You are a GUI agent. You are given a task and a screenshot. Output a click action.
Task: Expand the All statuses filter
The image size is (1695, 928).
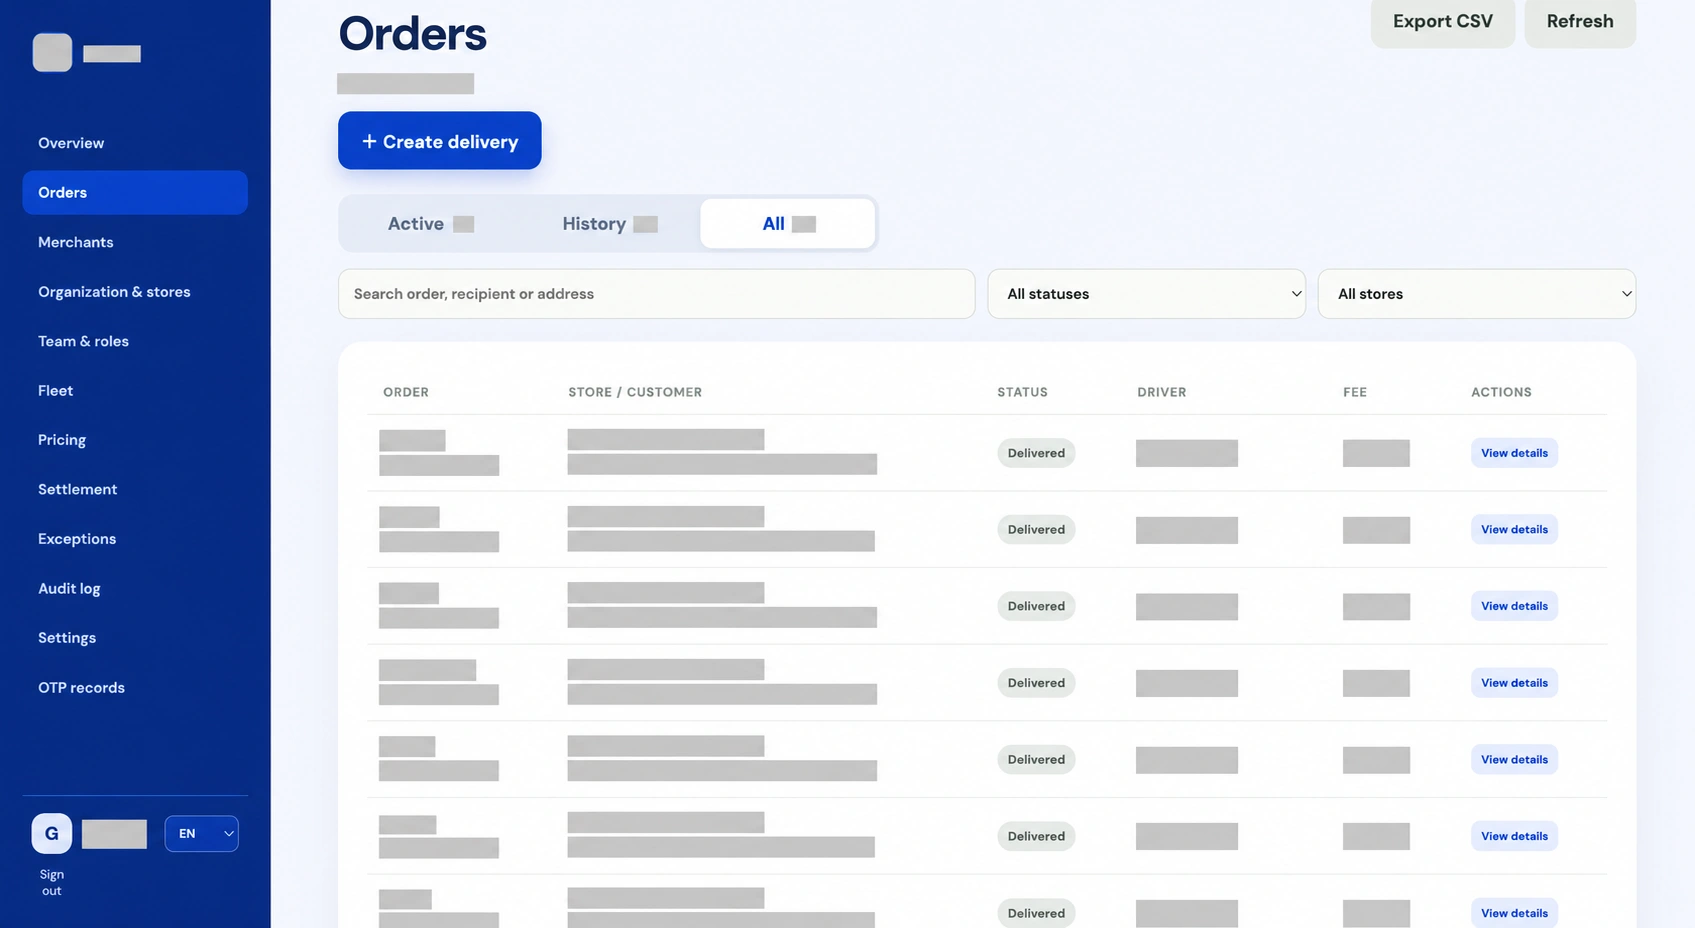pos(1146,294)
